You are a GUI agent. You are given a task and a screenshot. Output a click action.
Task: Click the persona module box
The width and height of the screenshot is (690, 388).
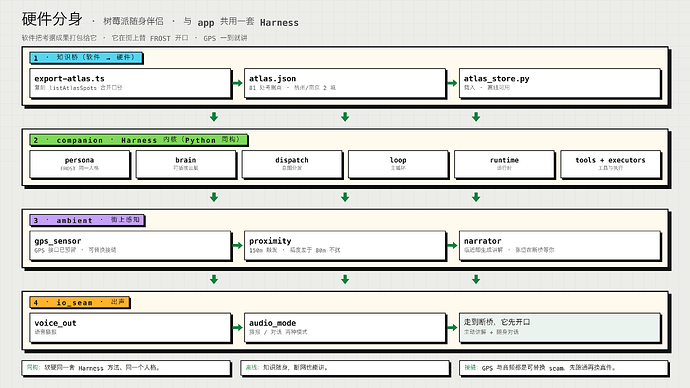80,165
